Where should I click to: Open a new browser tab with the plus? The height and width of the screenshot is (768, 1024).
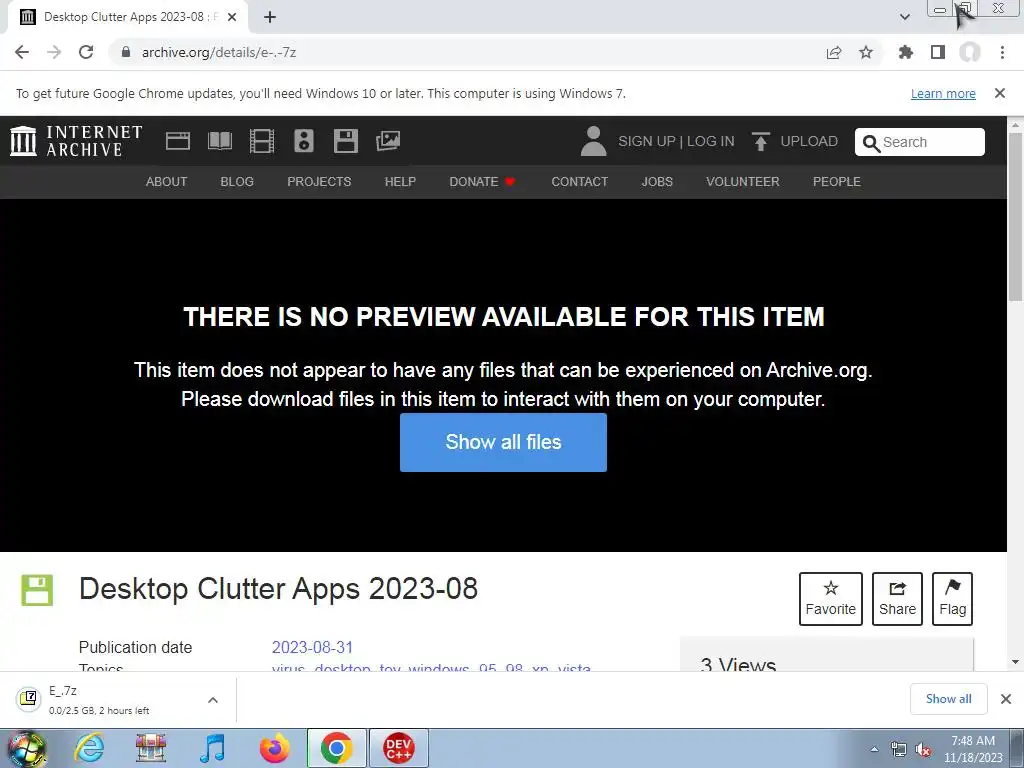(270, 17)
